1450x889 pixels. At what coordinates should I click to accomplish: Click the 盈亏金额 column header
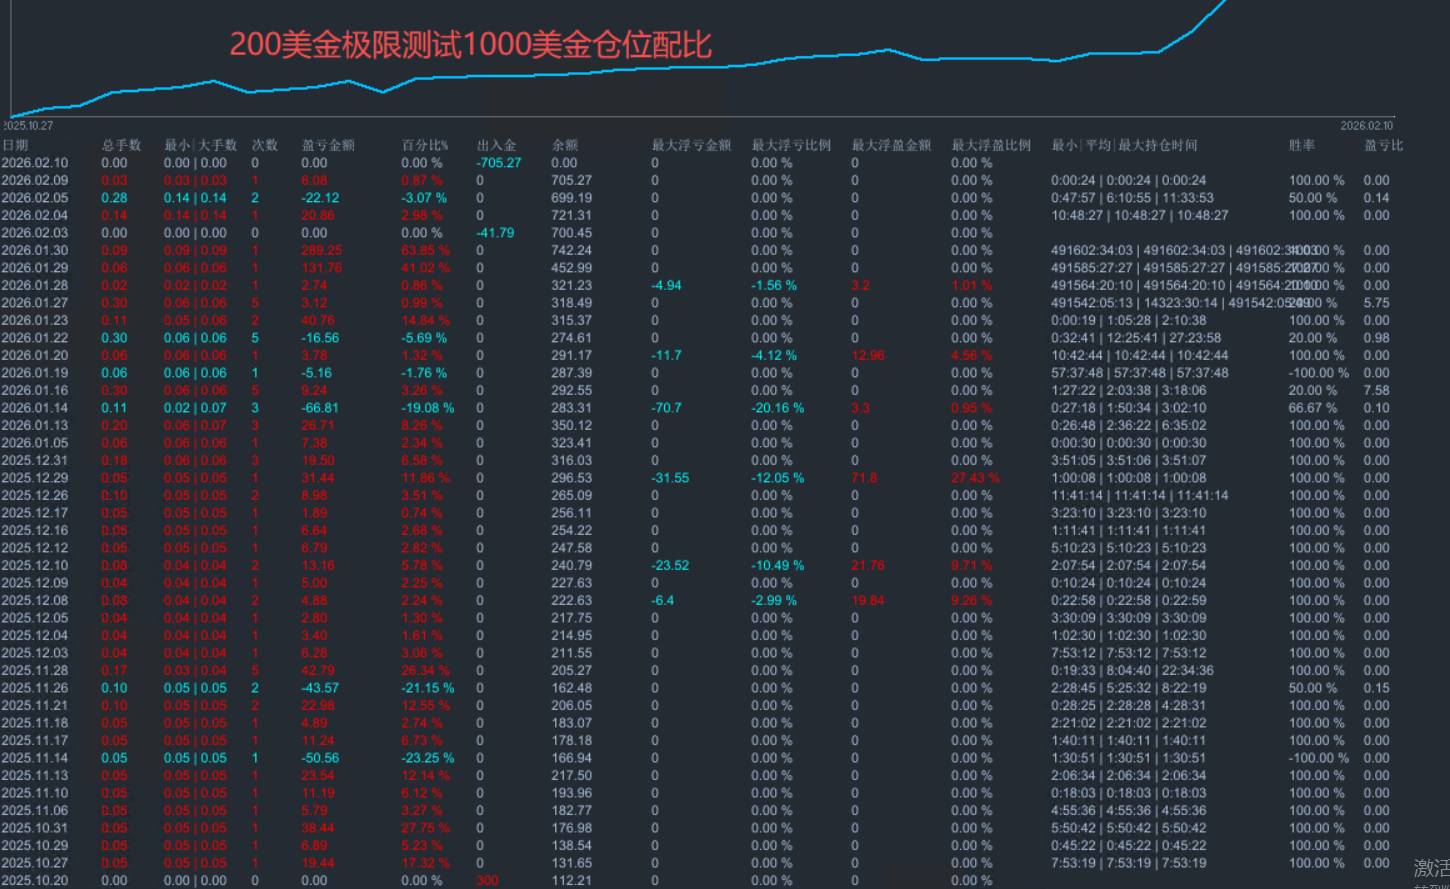pos(328,145)
